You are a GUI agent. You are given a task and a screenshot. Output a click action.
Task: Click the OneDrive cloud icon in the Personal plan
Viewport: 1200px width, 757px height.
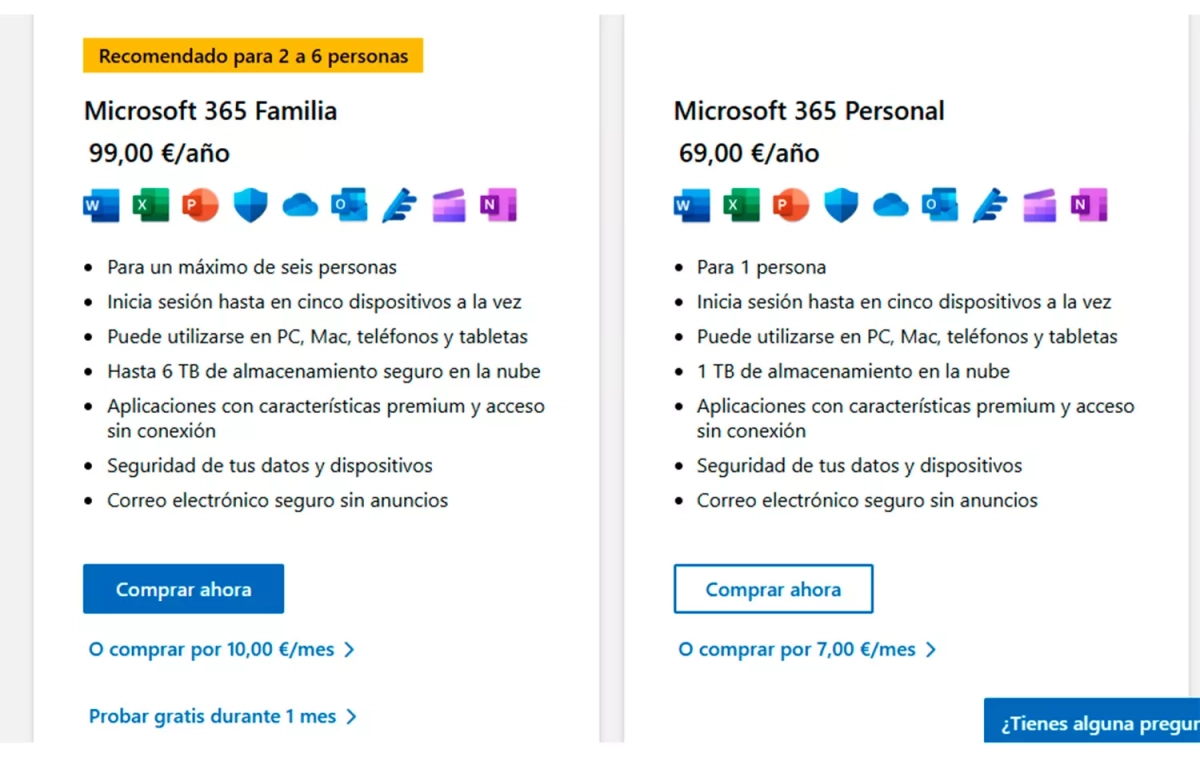click(890, 206)
